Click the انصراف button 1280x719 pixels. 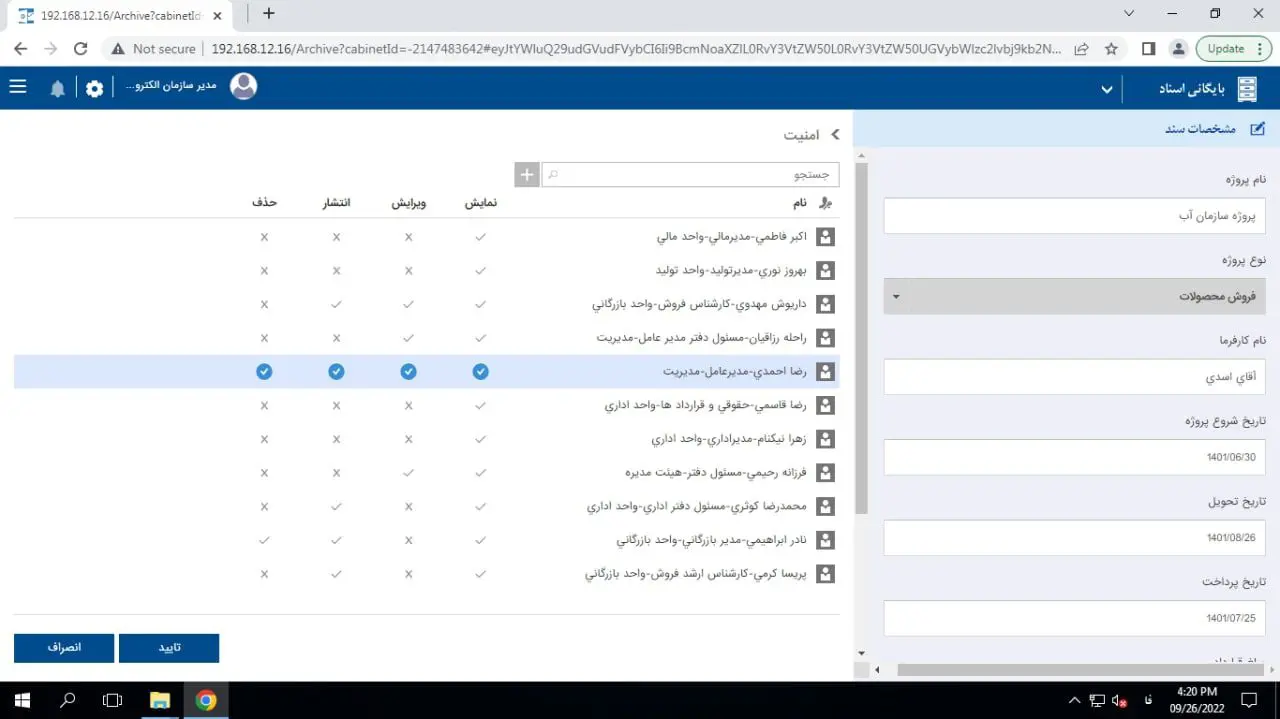pyautogui.click(x=64, y=648)
